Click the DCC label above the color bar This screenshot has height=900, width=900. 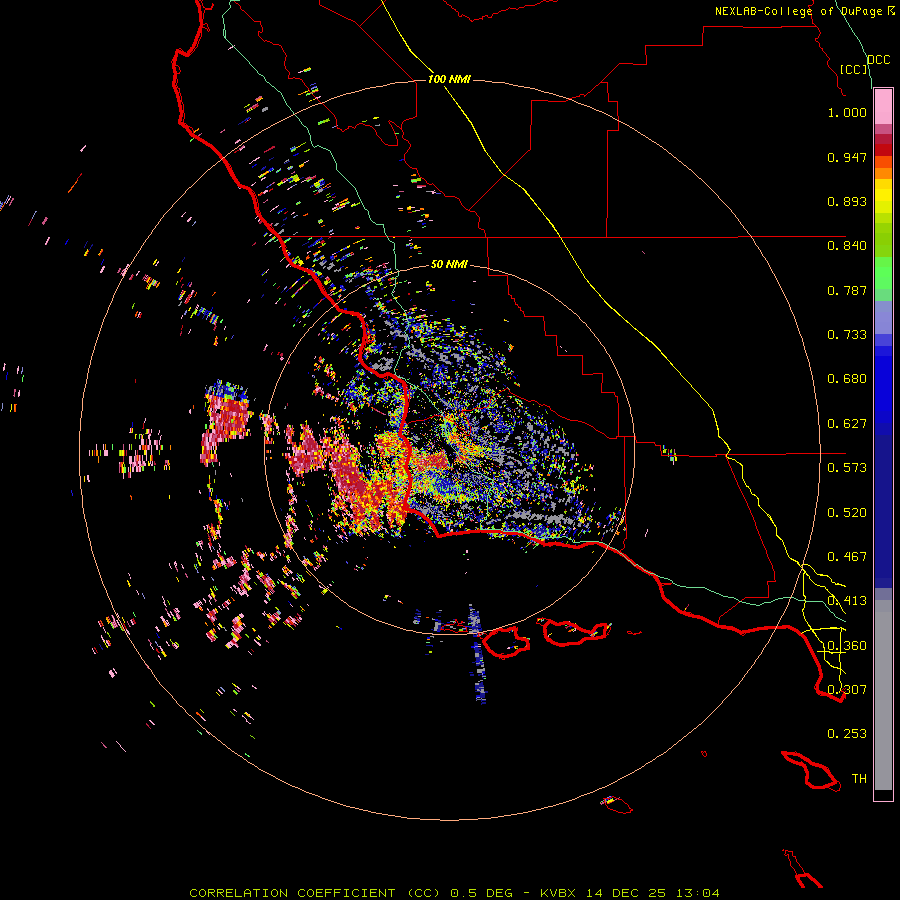tap(879, 60)
